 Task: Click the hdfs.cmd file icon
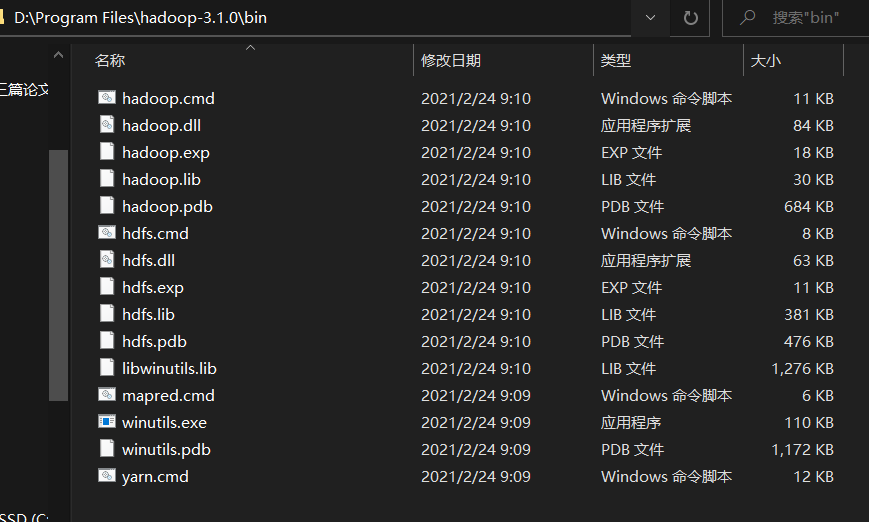[107, 232]
